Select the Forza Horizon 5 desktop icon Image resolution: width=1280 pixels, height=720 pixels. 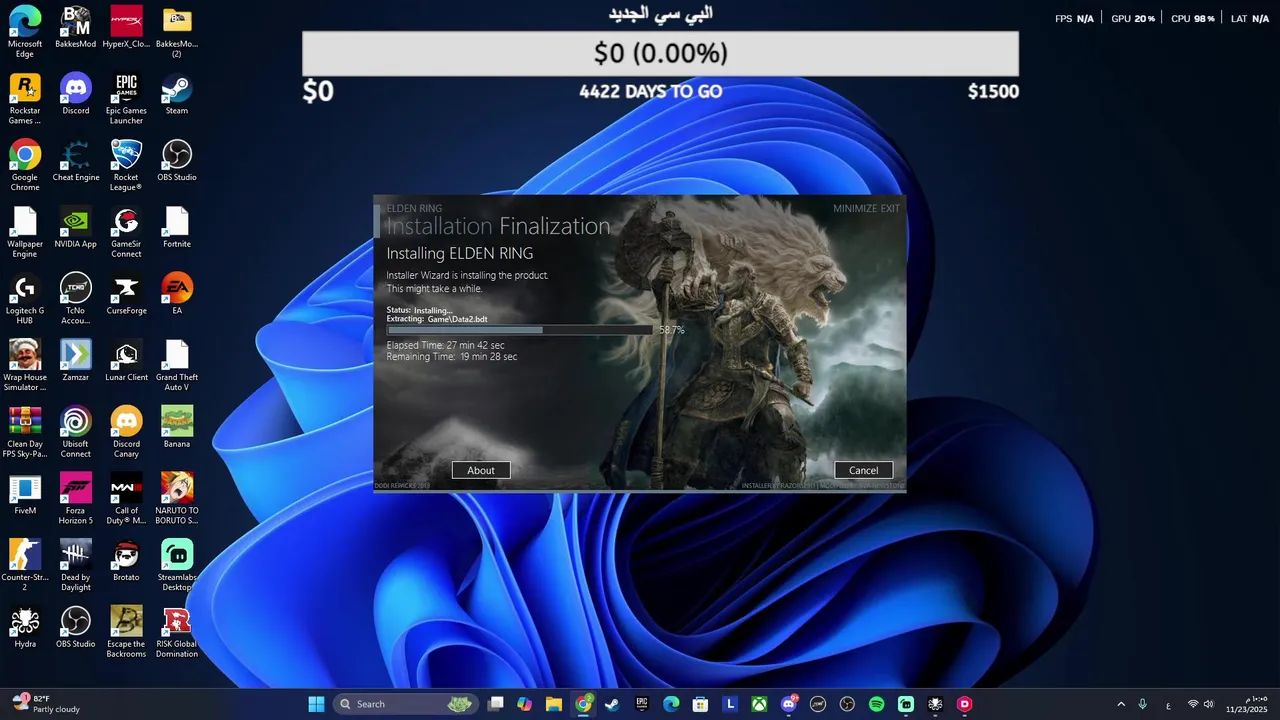[76, 499]
